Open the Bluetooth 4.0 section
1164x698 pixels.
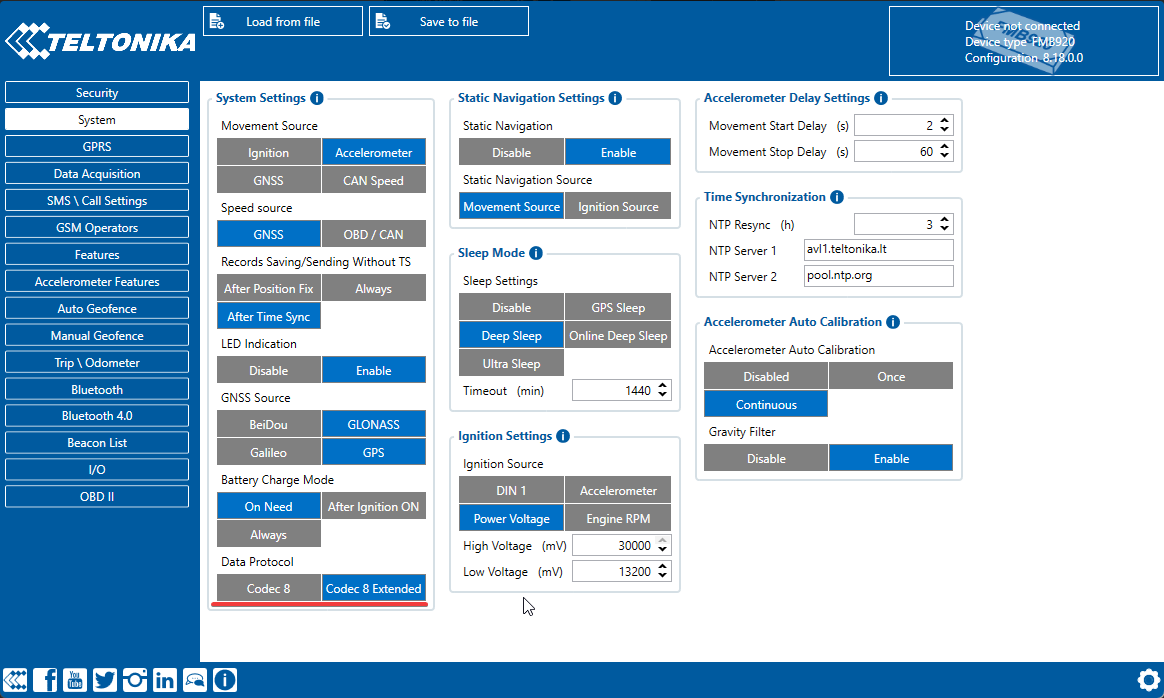(97, 416)
